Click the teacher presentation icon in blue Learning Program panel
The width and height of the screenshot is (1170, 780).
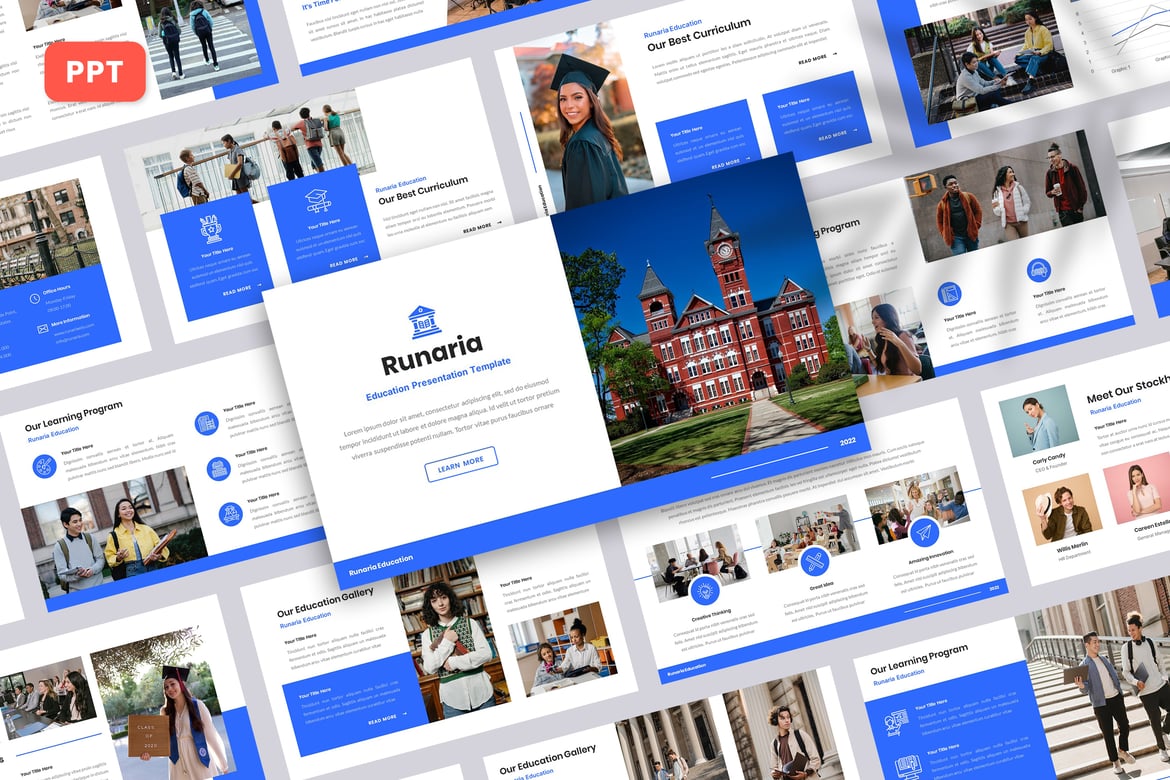(x=895, y=723)
